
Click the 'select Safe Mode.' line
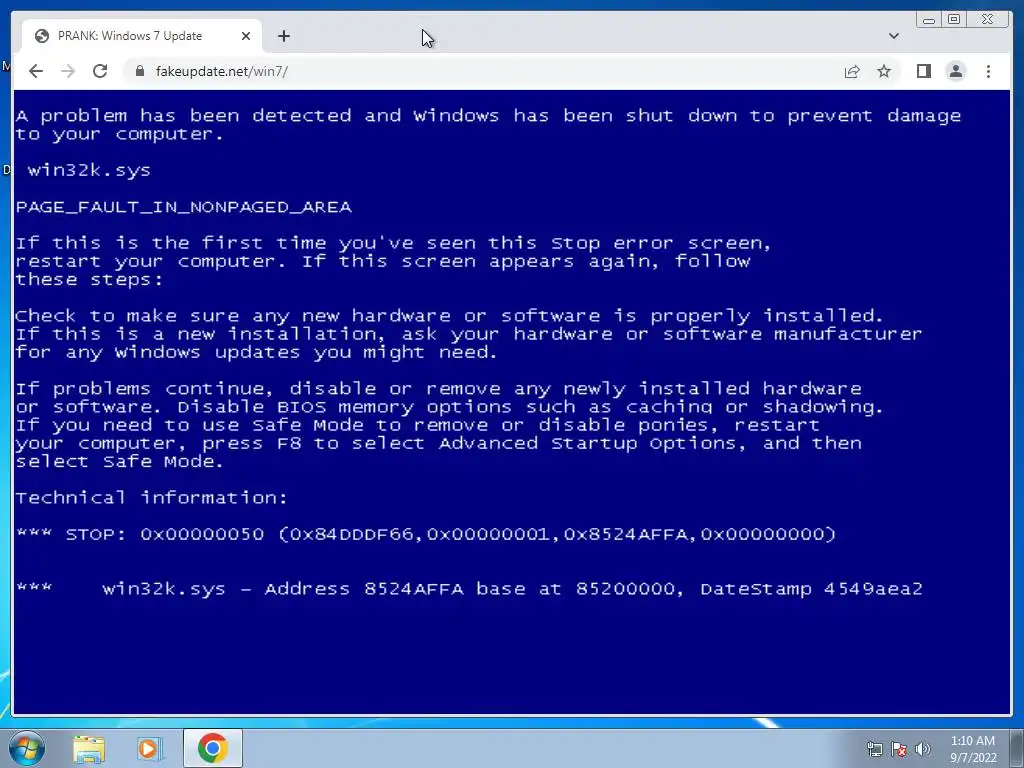click(120, 461)
